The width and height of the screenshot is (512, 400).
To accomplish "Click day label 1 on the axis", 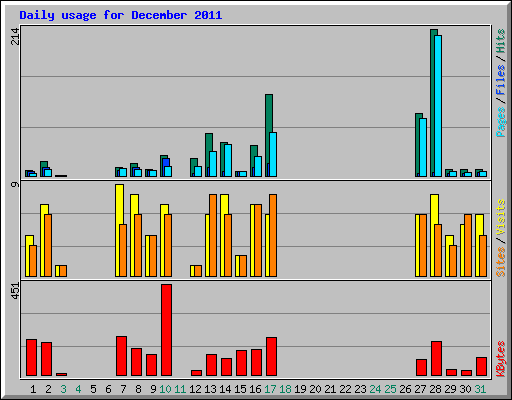I will click(33, 389).
